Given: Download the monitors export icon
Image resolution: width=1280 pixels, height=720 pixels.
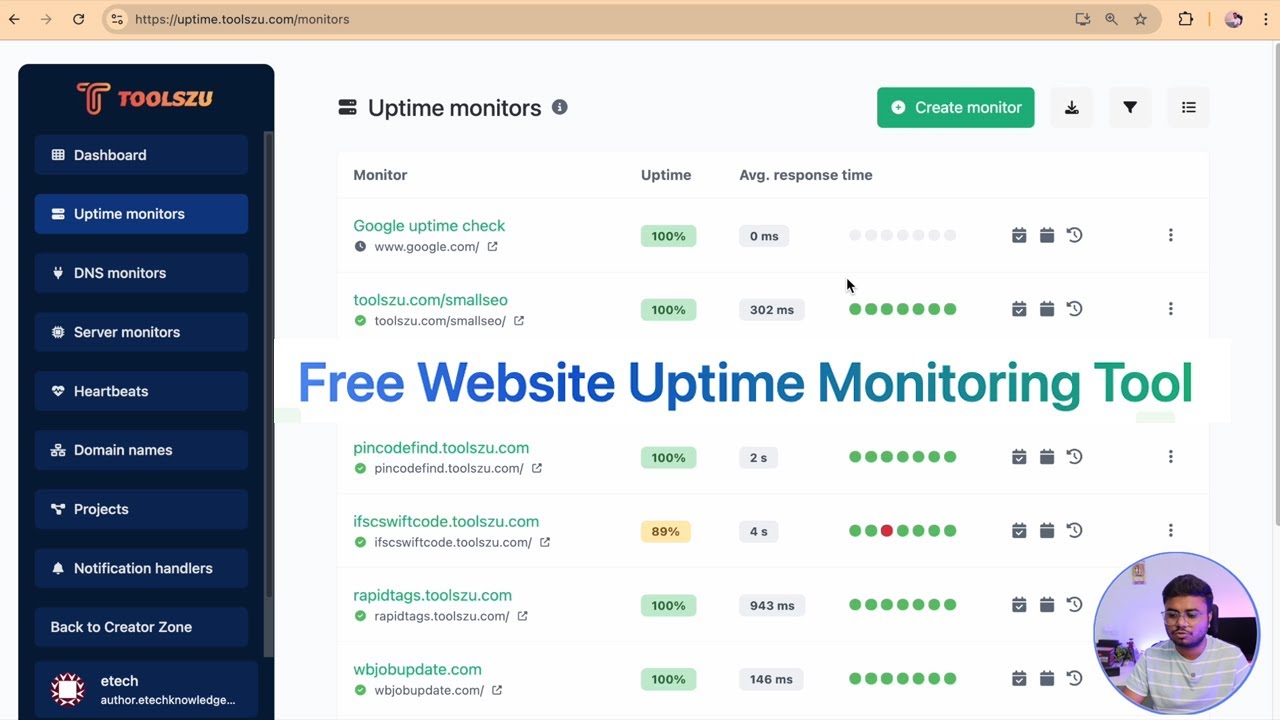Looking at the screenshot, I should click(x=1071, y=107).
